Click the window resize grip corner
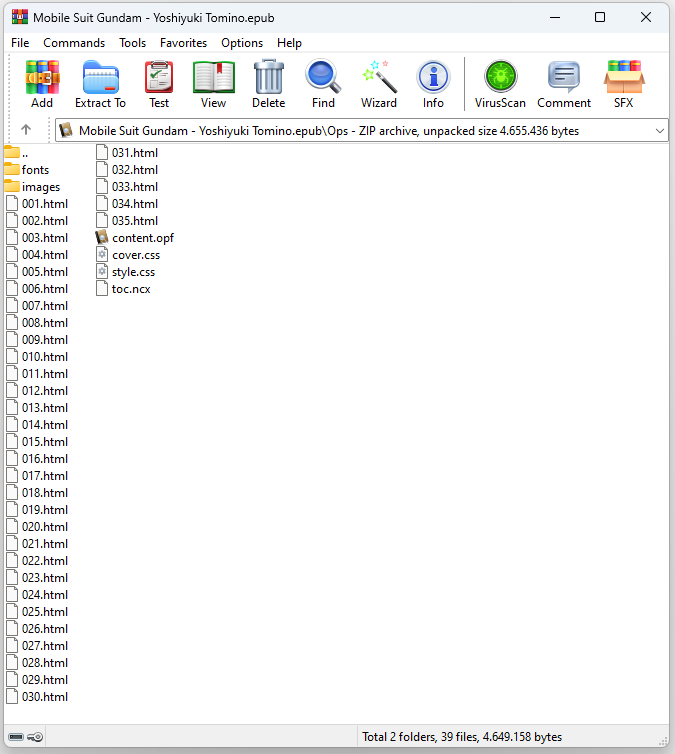Image resolution: width=675 pixels, height=754 pixels. tap(663, 741)
